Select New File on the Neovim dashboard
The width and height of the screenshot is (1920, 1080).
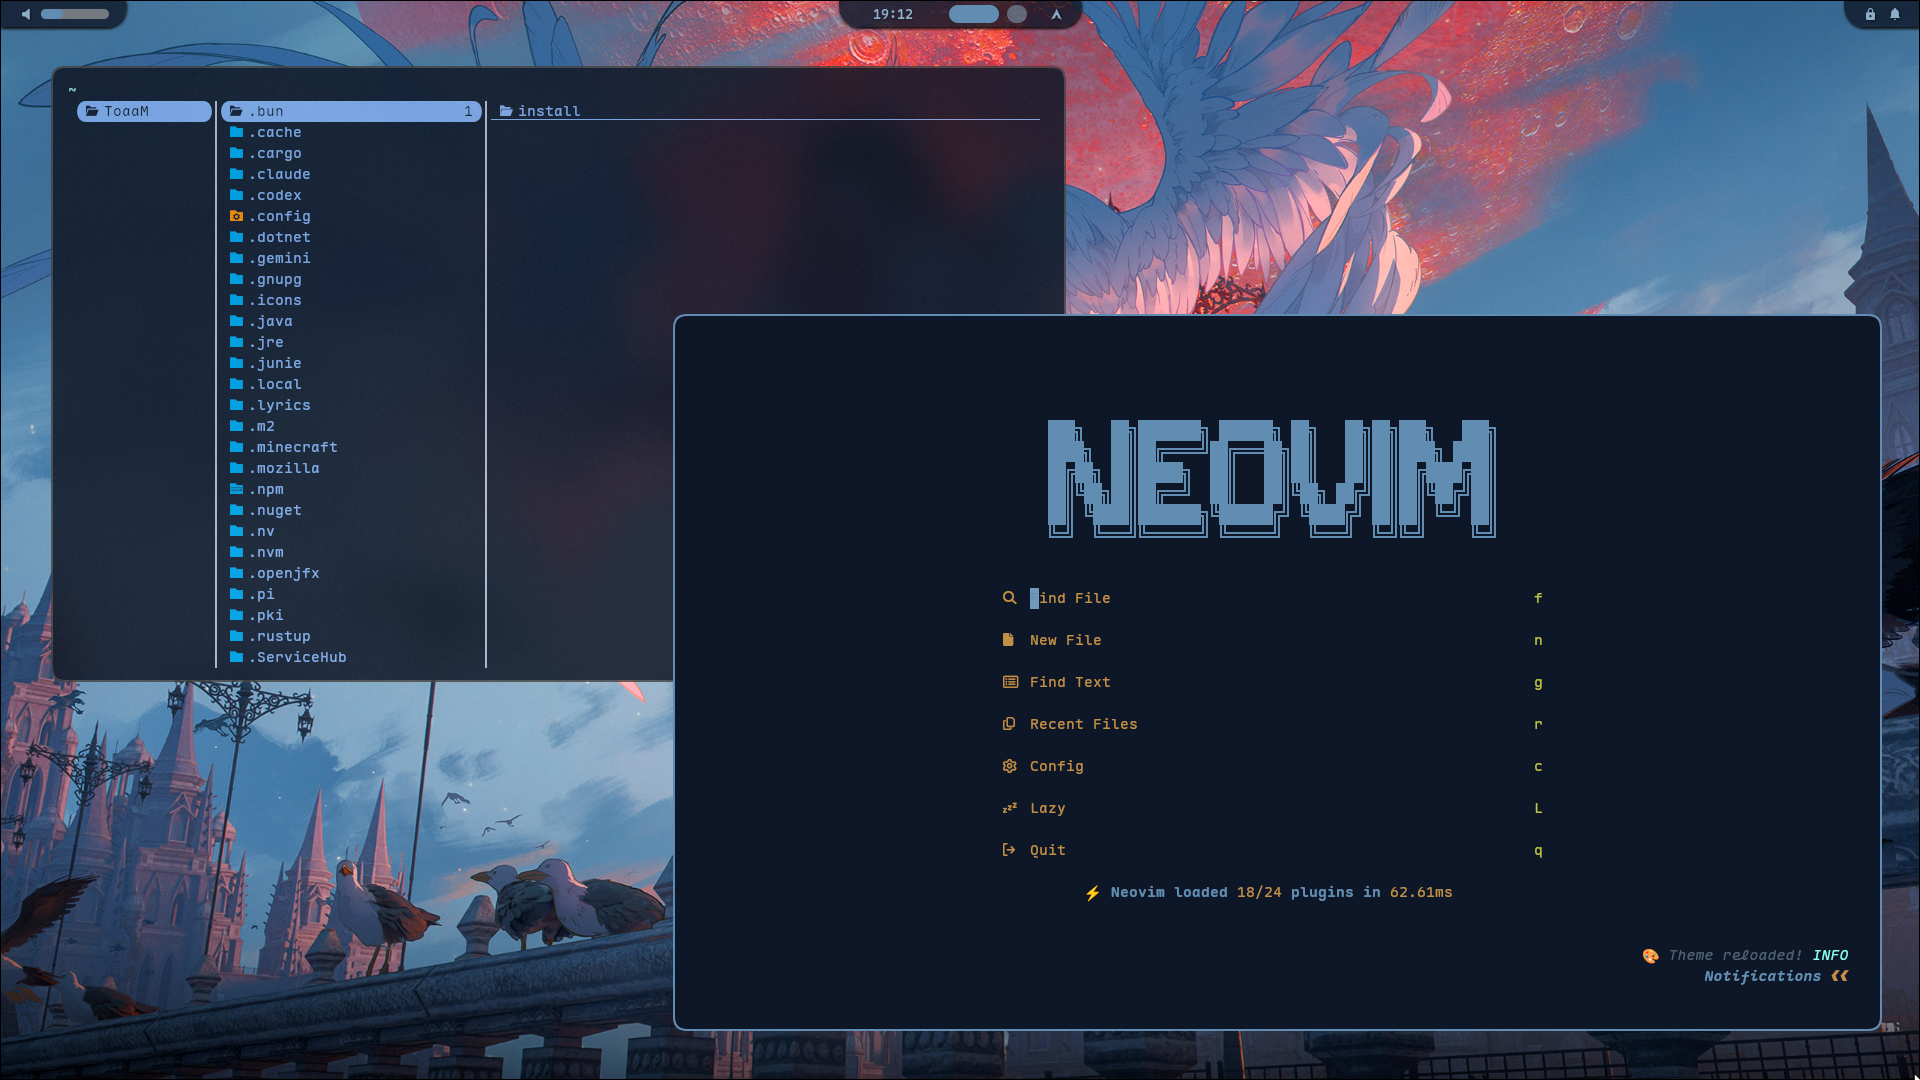[x=1270, y=640]
